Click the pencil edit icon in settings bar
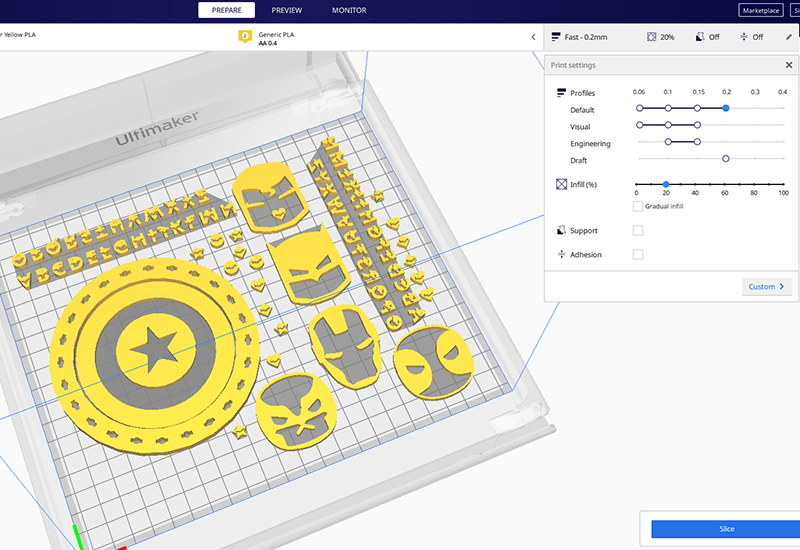This screenshot has height=550, width=800. coord(788,37)
